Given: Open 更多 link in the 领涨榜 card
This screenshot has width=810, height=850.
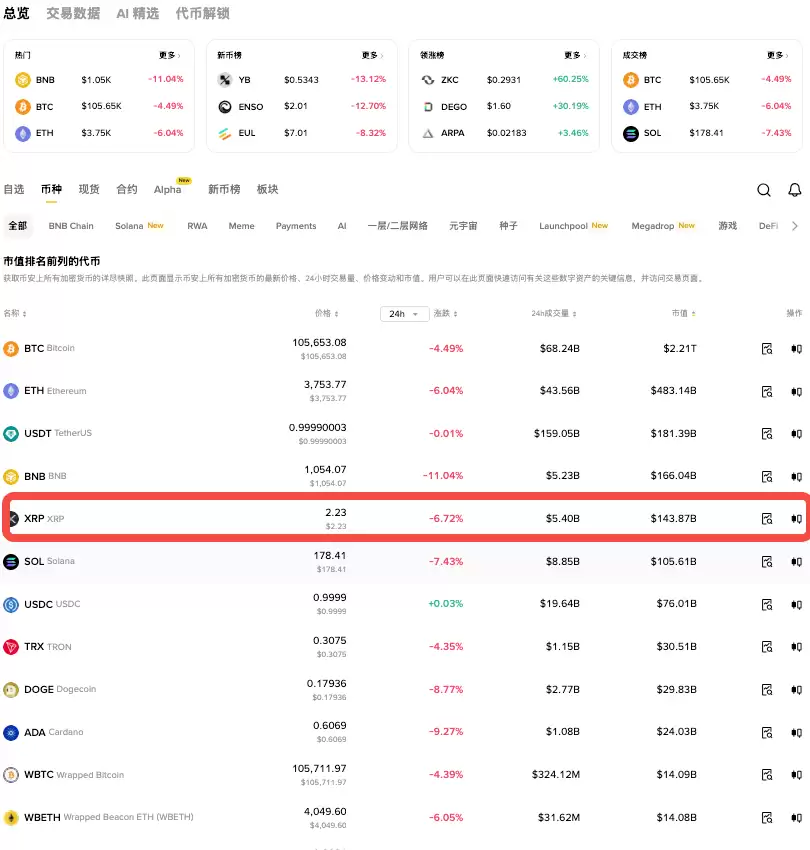Looking at the screenshot, I should point(575,55).
